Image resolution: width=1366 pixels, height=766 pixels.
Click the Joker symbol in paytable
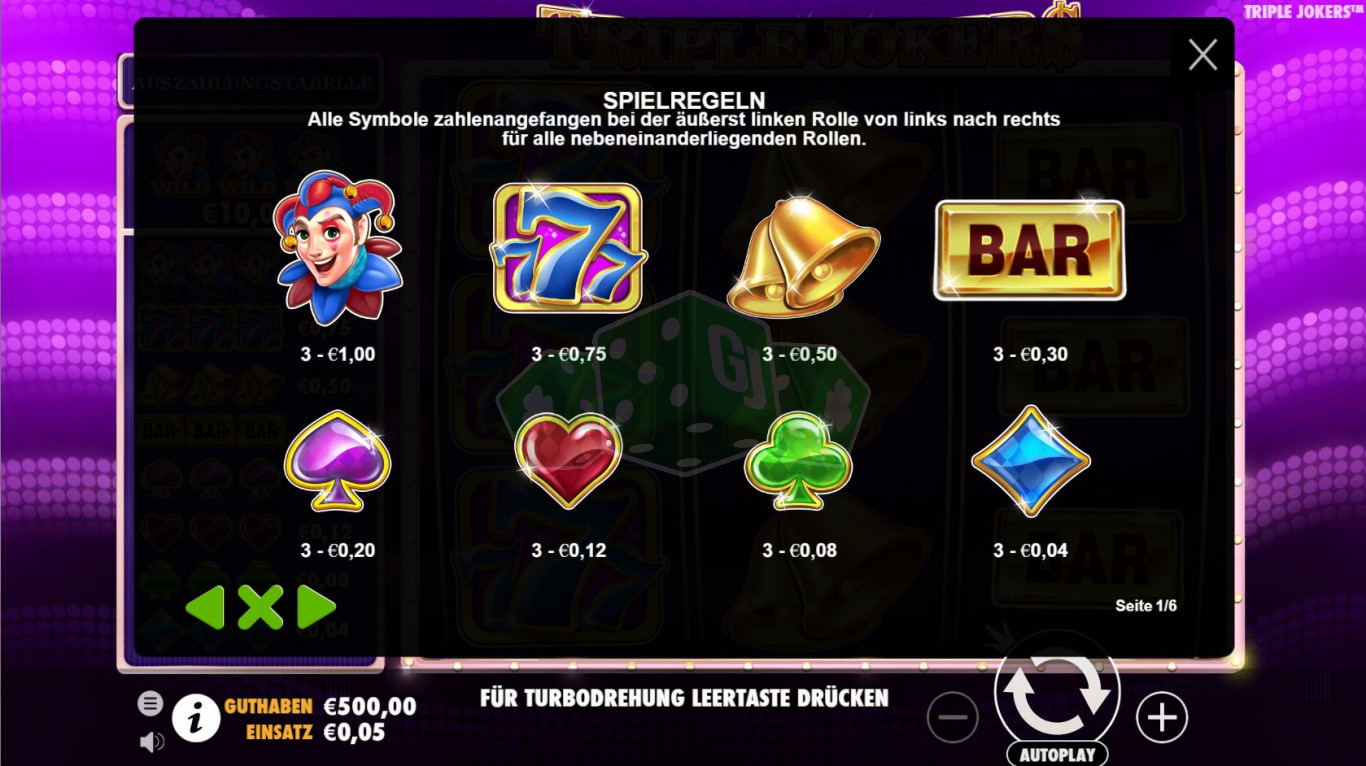click(338, 247)
